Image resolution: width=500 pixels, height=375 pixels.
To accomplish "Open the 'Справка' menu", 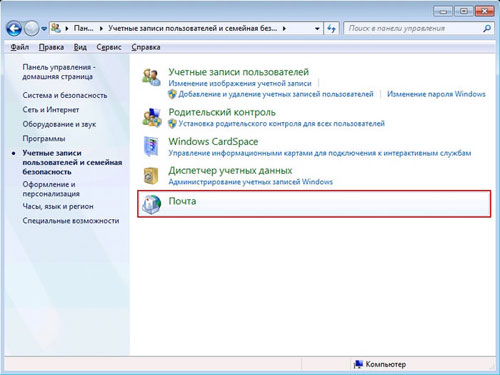I will 146,47.
